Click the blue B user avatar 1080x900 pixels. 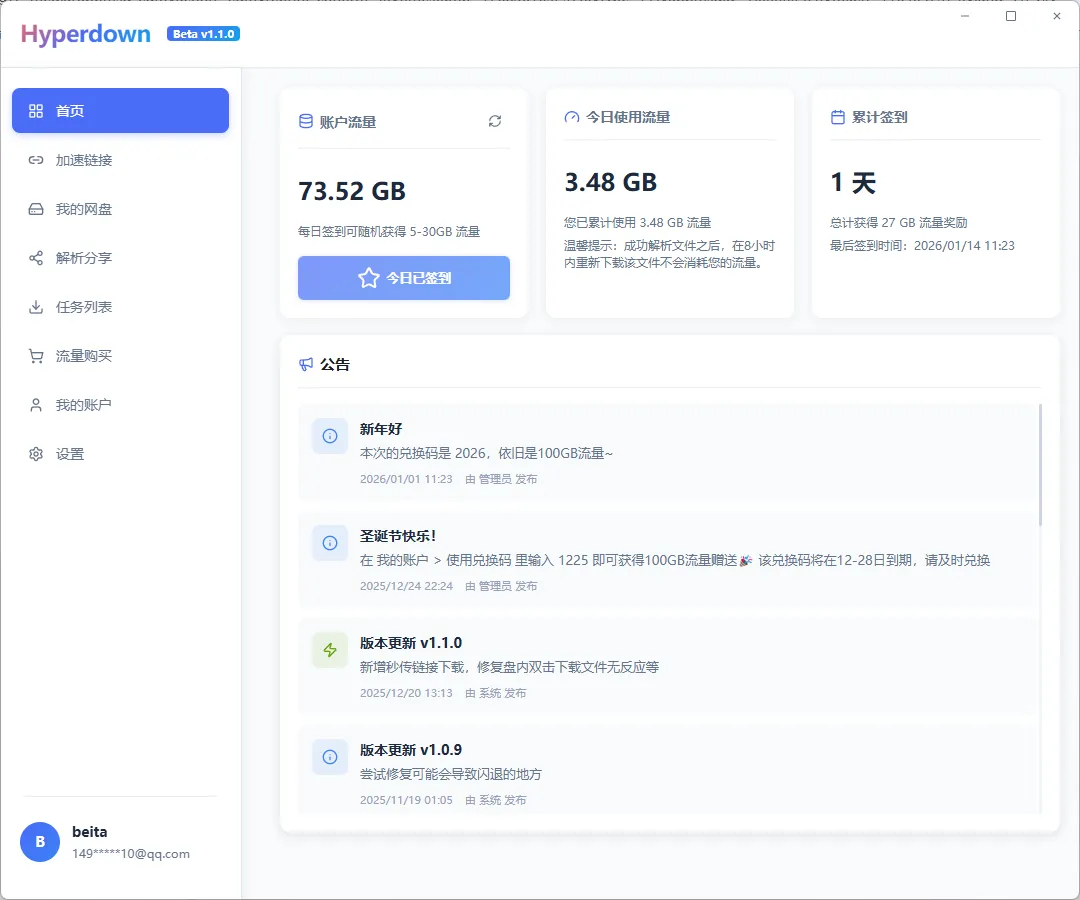(x=40, y=841)
